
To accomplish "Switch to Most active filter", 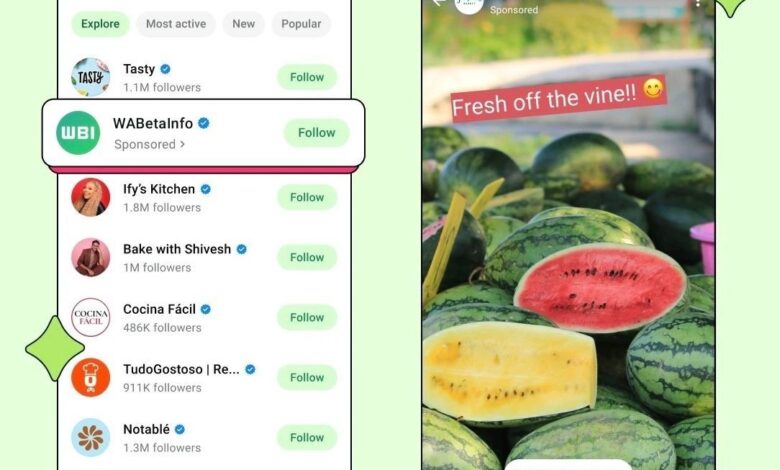I will point(176,24).
